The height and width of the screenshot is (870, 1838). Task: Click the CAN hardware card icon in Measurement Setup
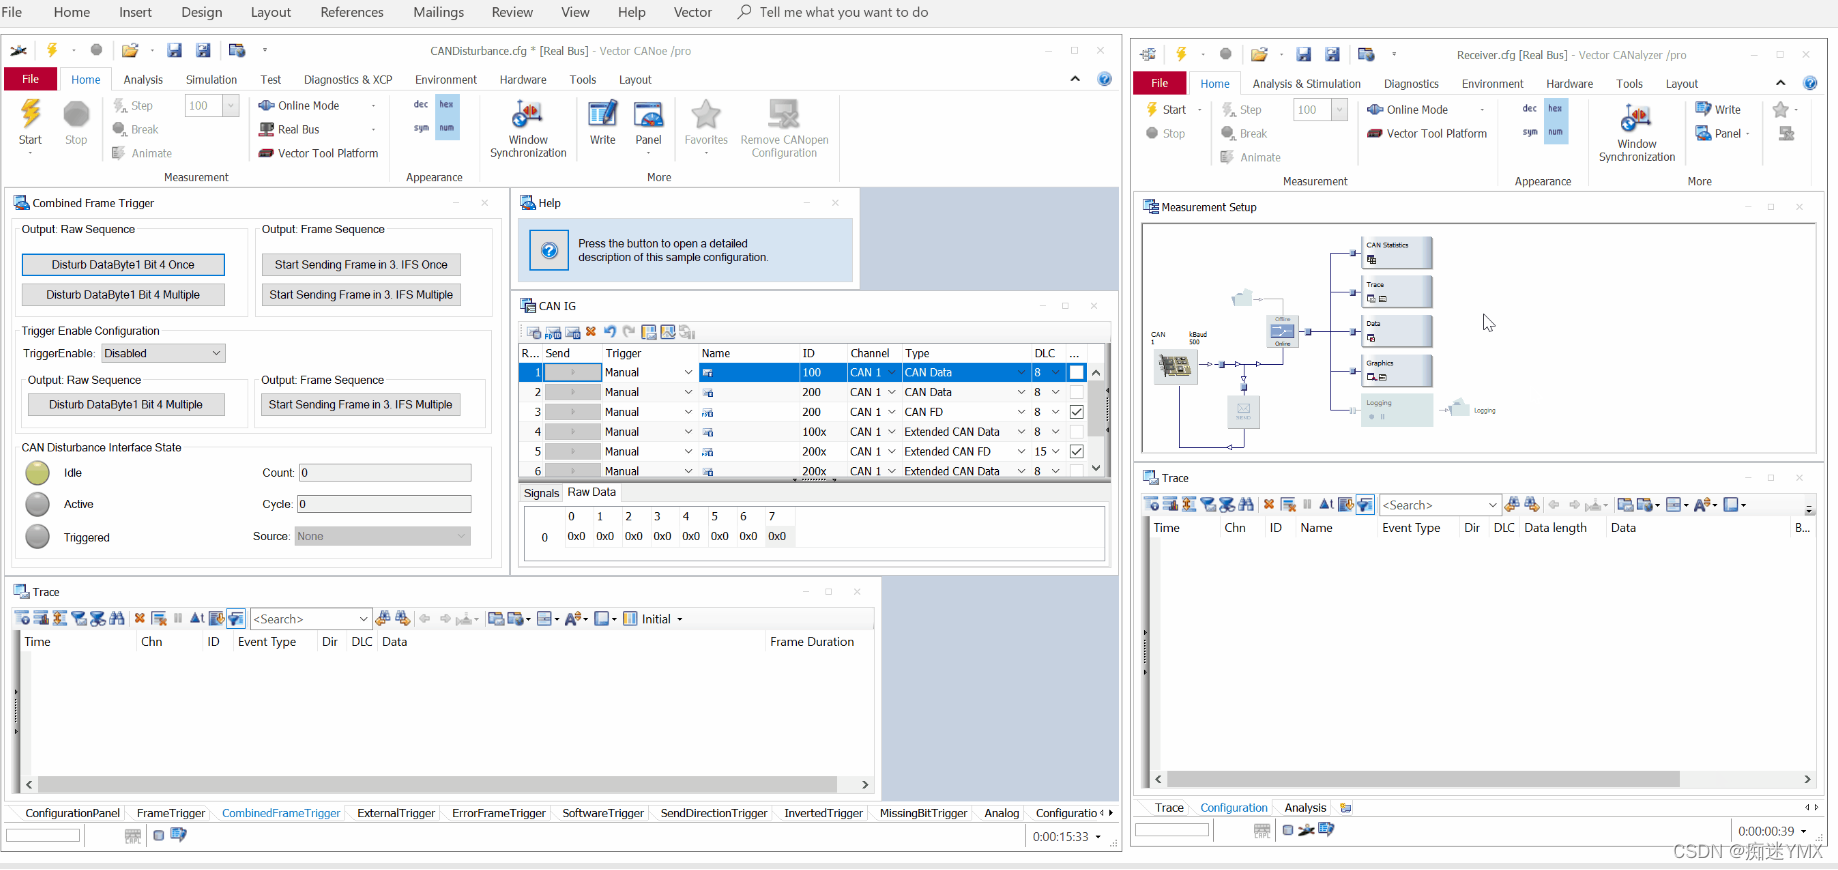(x=1175, y=367)
